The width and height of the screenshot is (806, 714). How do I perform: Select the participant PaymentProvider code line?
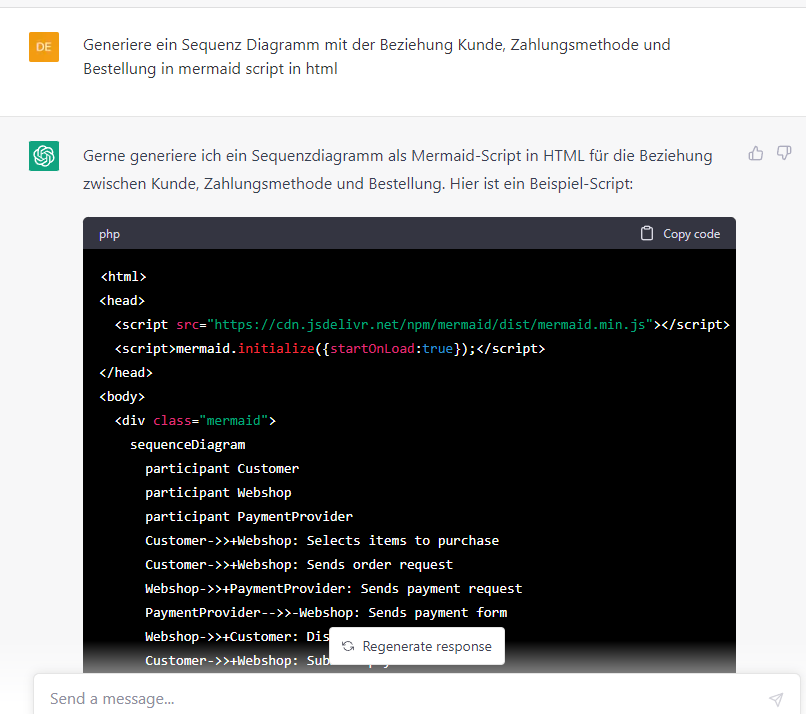click(248, 516)
